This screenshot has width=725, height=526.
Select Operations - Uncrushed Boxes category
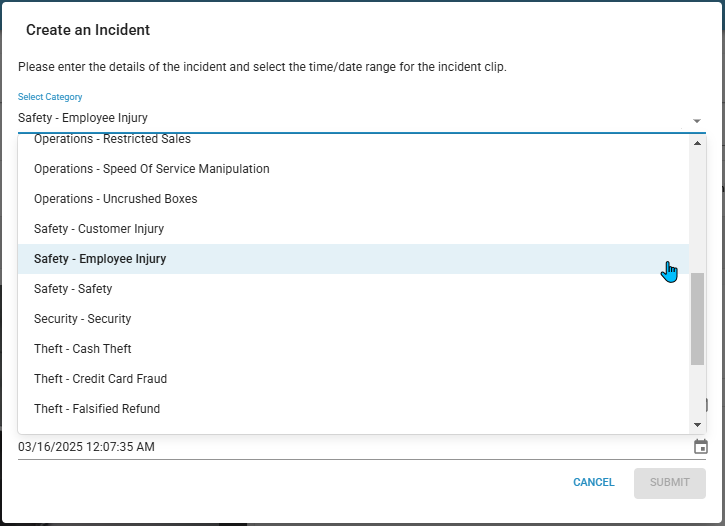(x=353, y=199)
